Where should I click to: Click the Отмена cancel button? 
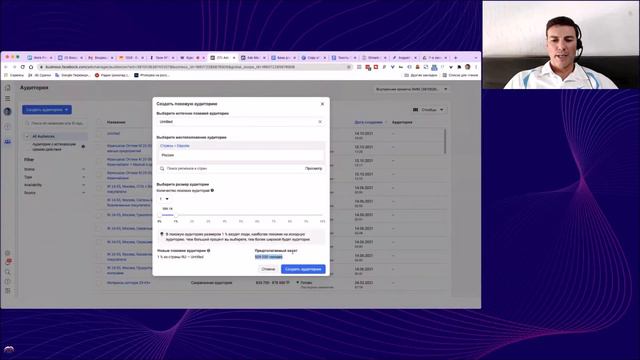268,269
